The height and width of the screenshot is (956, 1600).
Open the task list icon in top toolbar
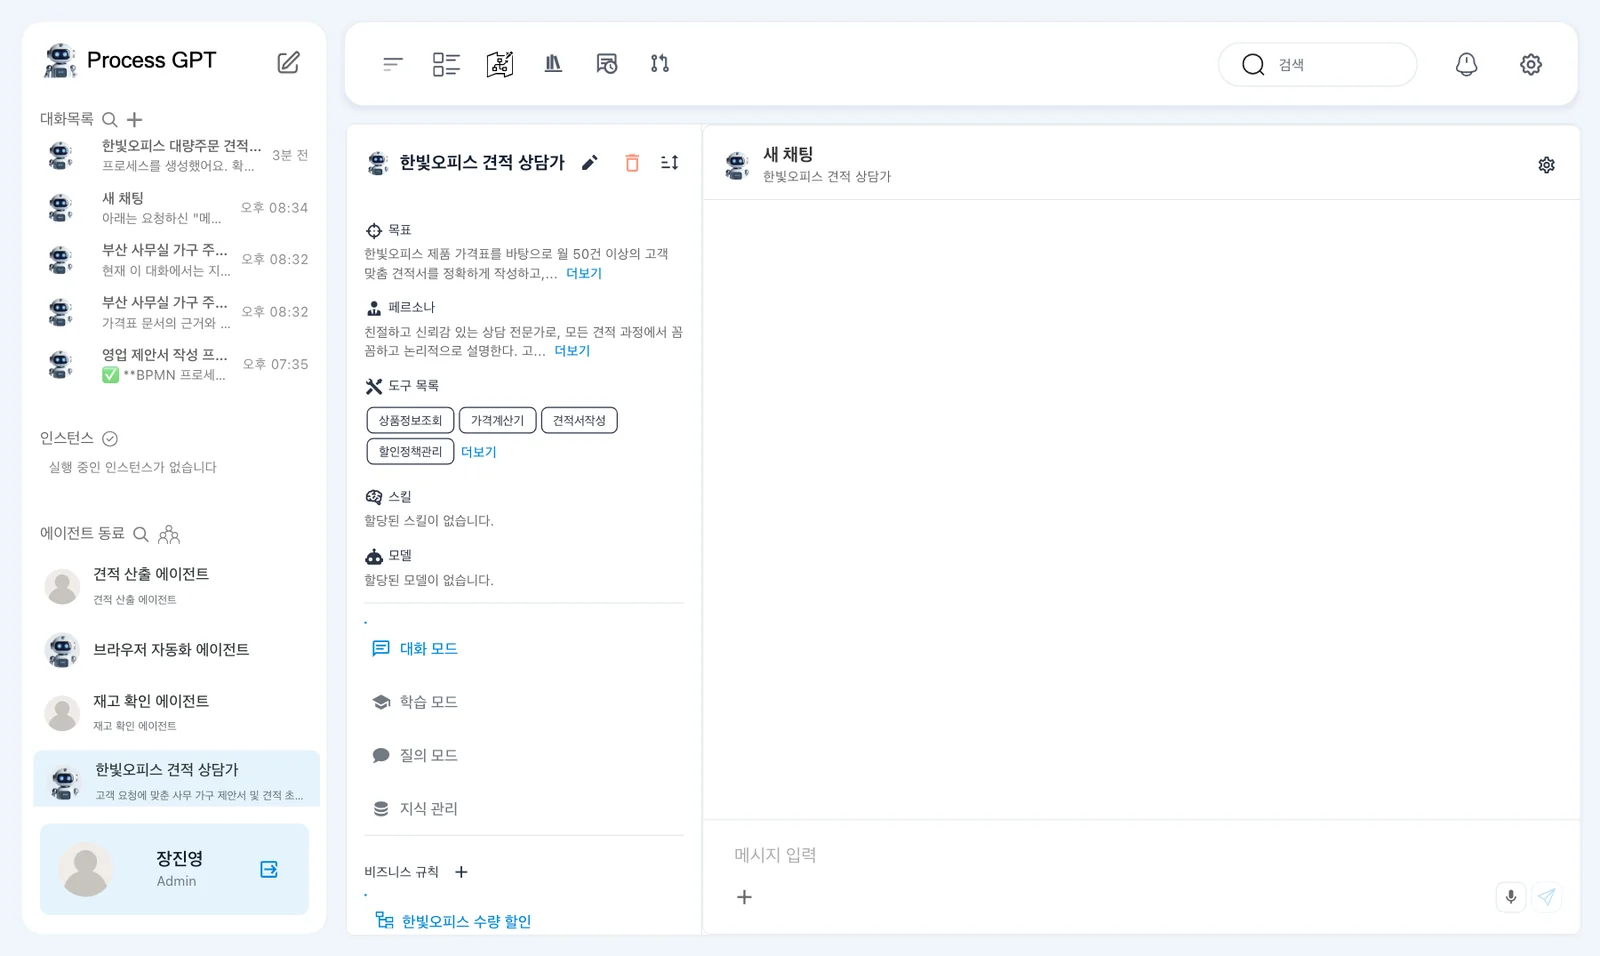pyautogui.click(x=446, y=64)
